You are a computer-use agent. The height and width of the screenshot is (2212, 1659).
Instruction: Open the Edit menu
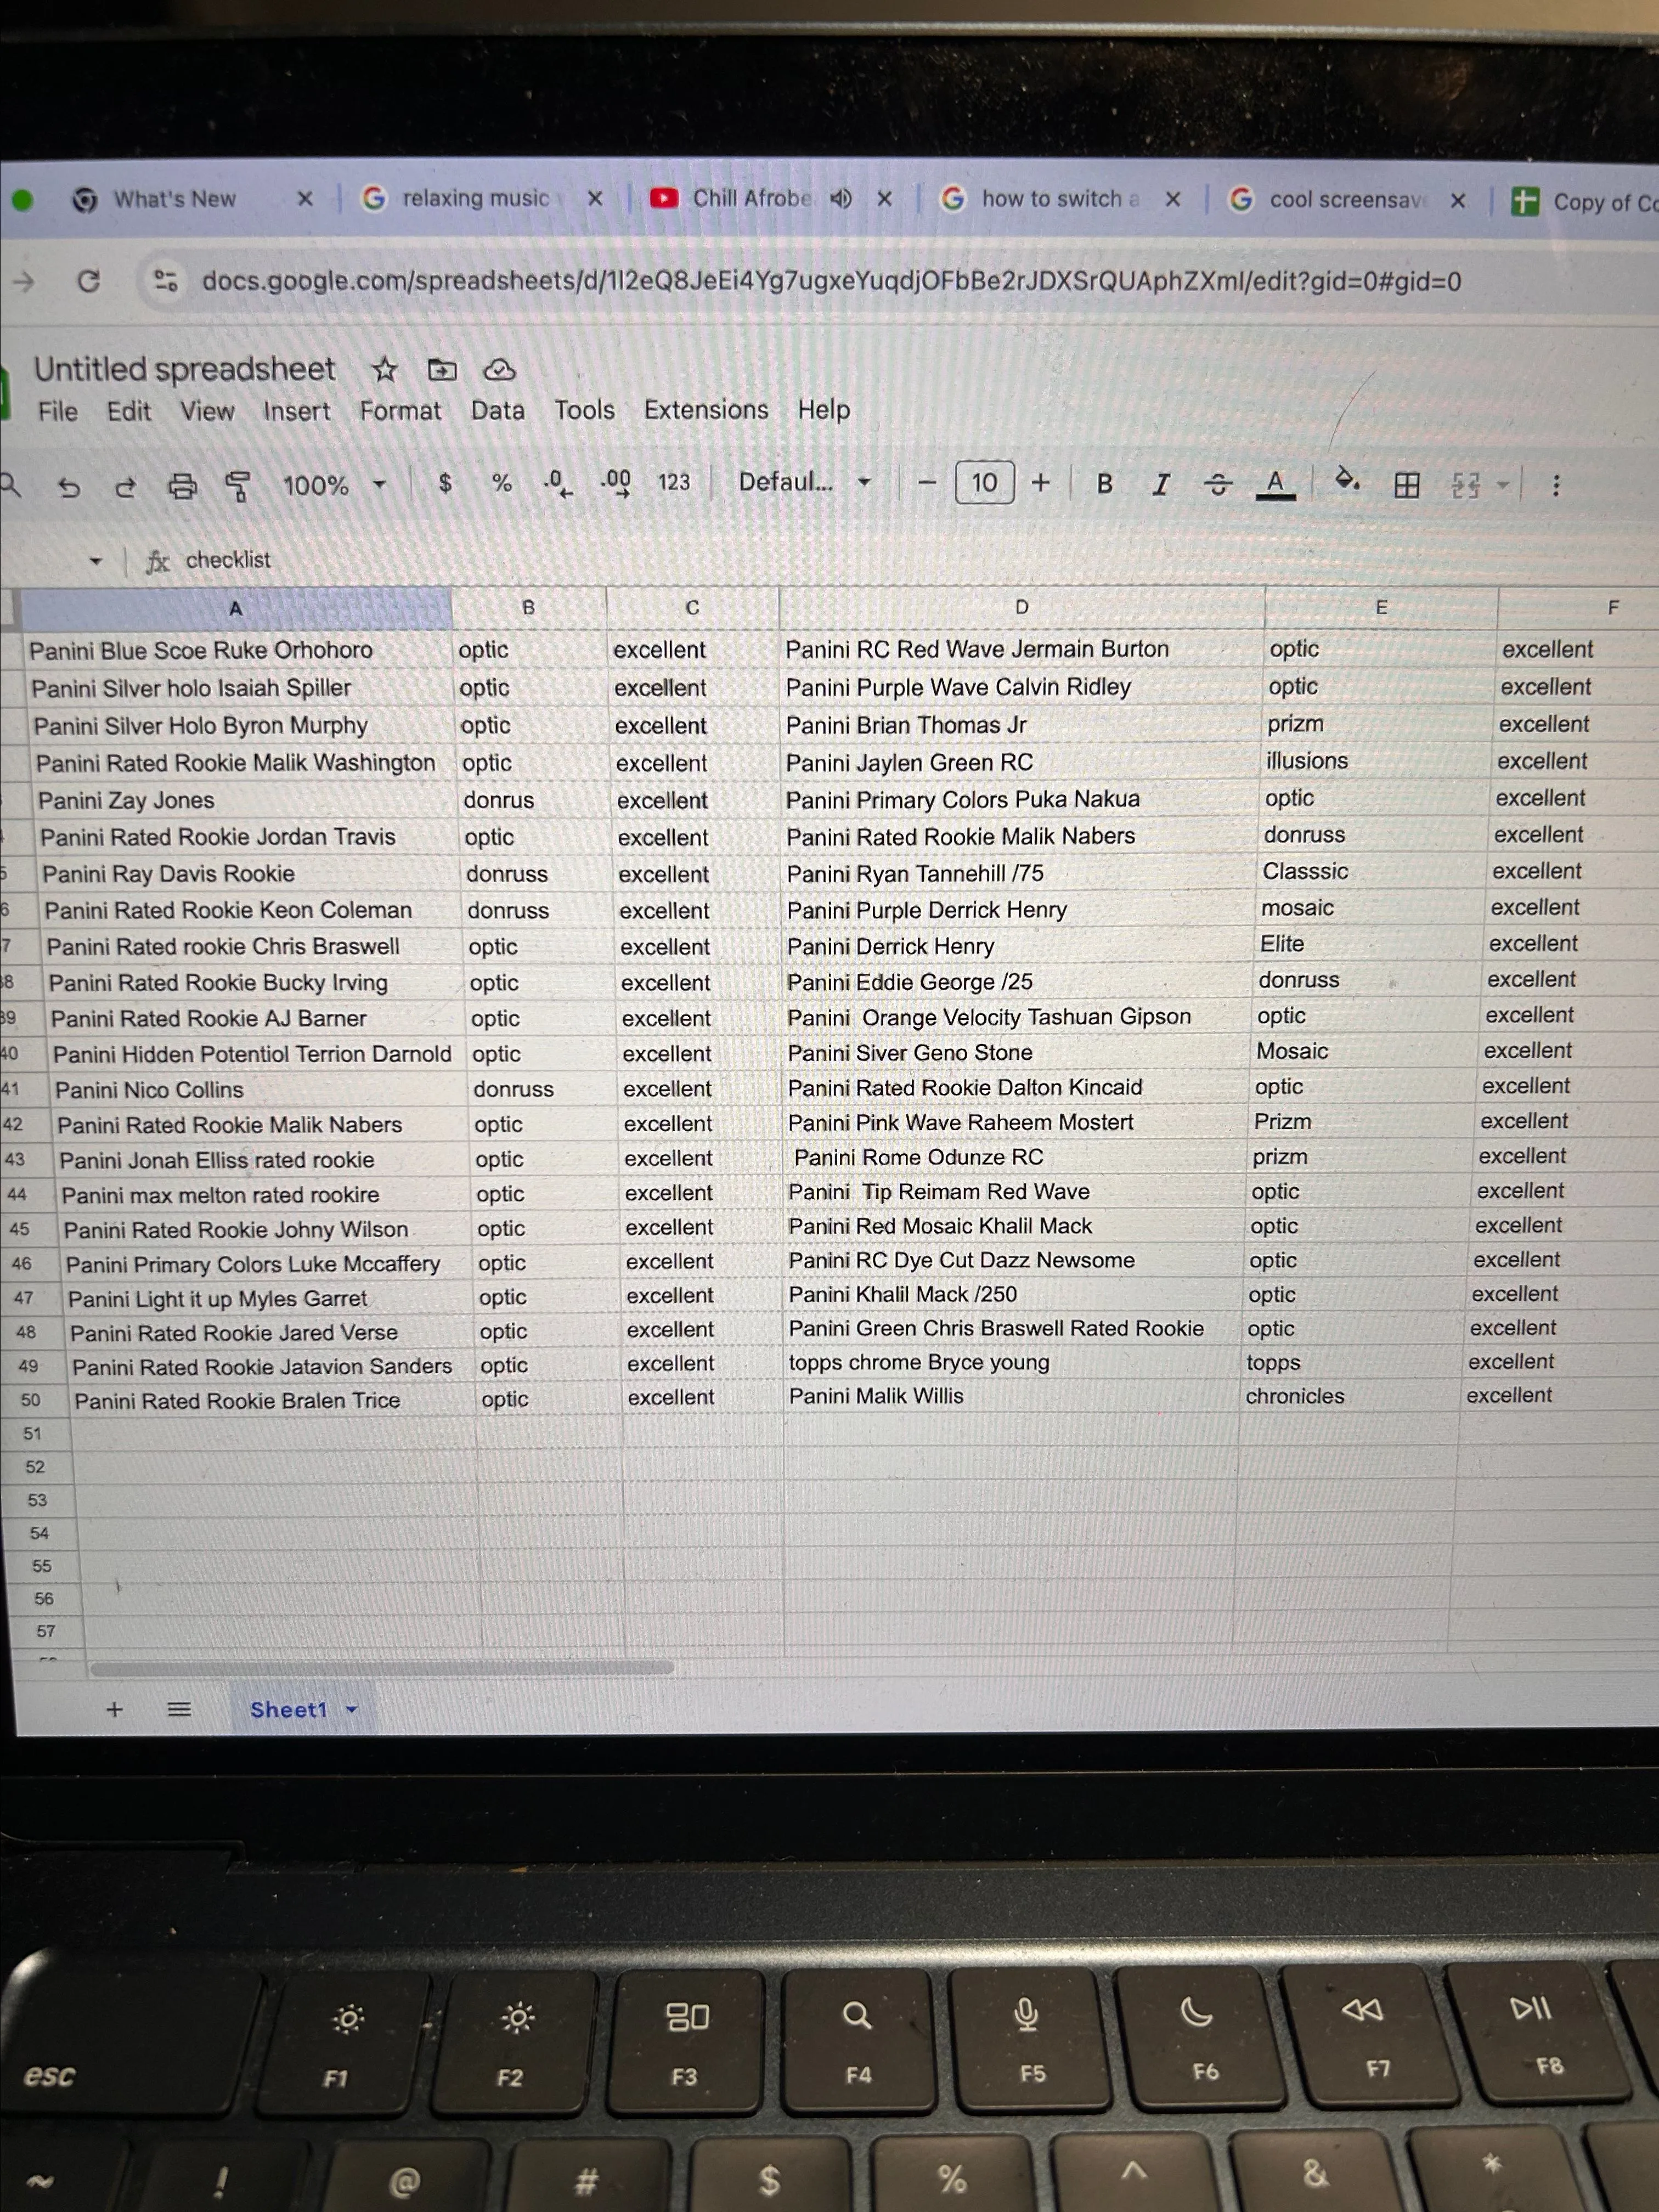tap(129, 411)
